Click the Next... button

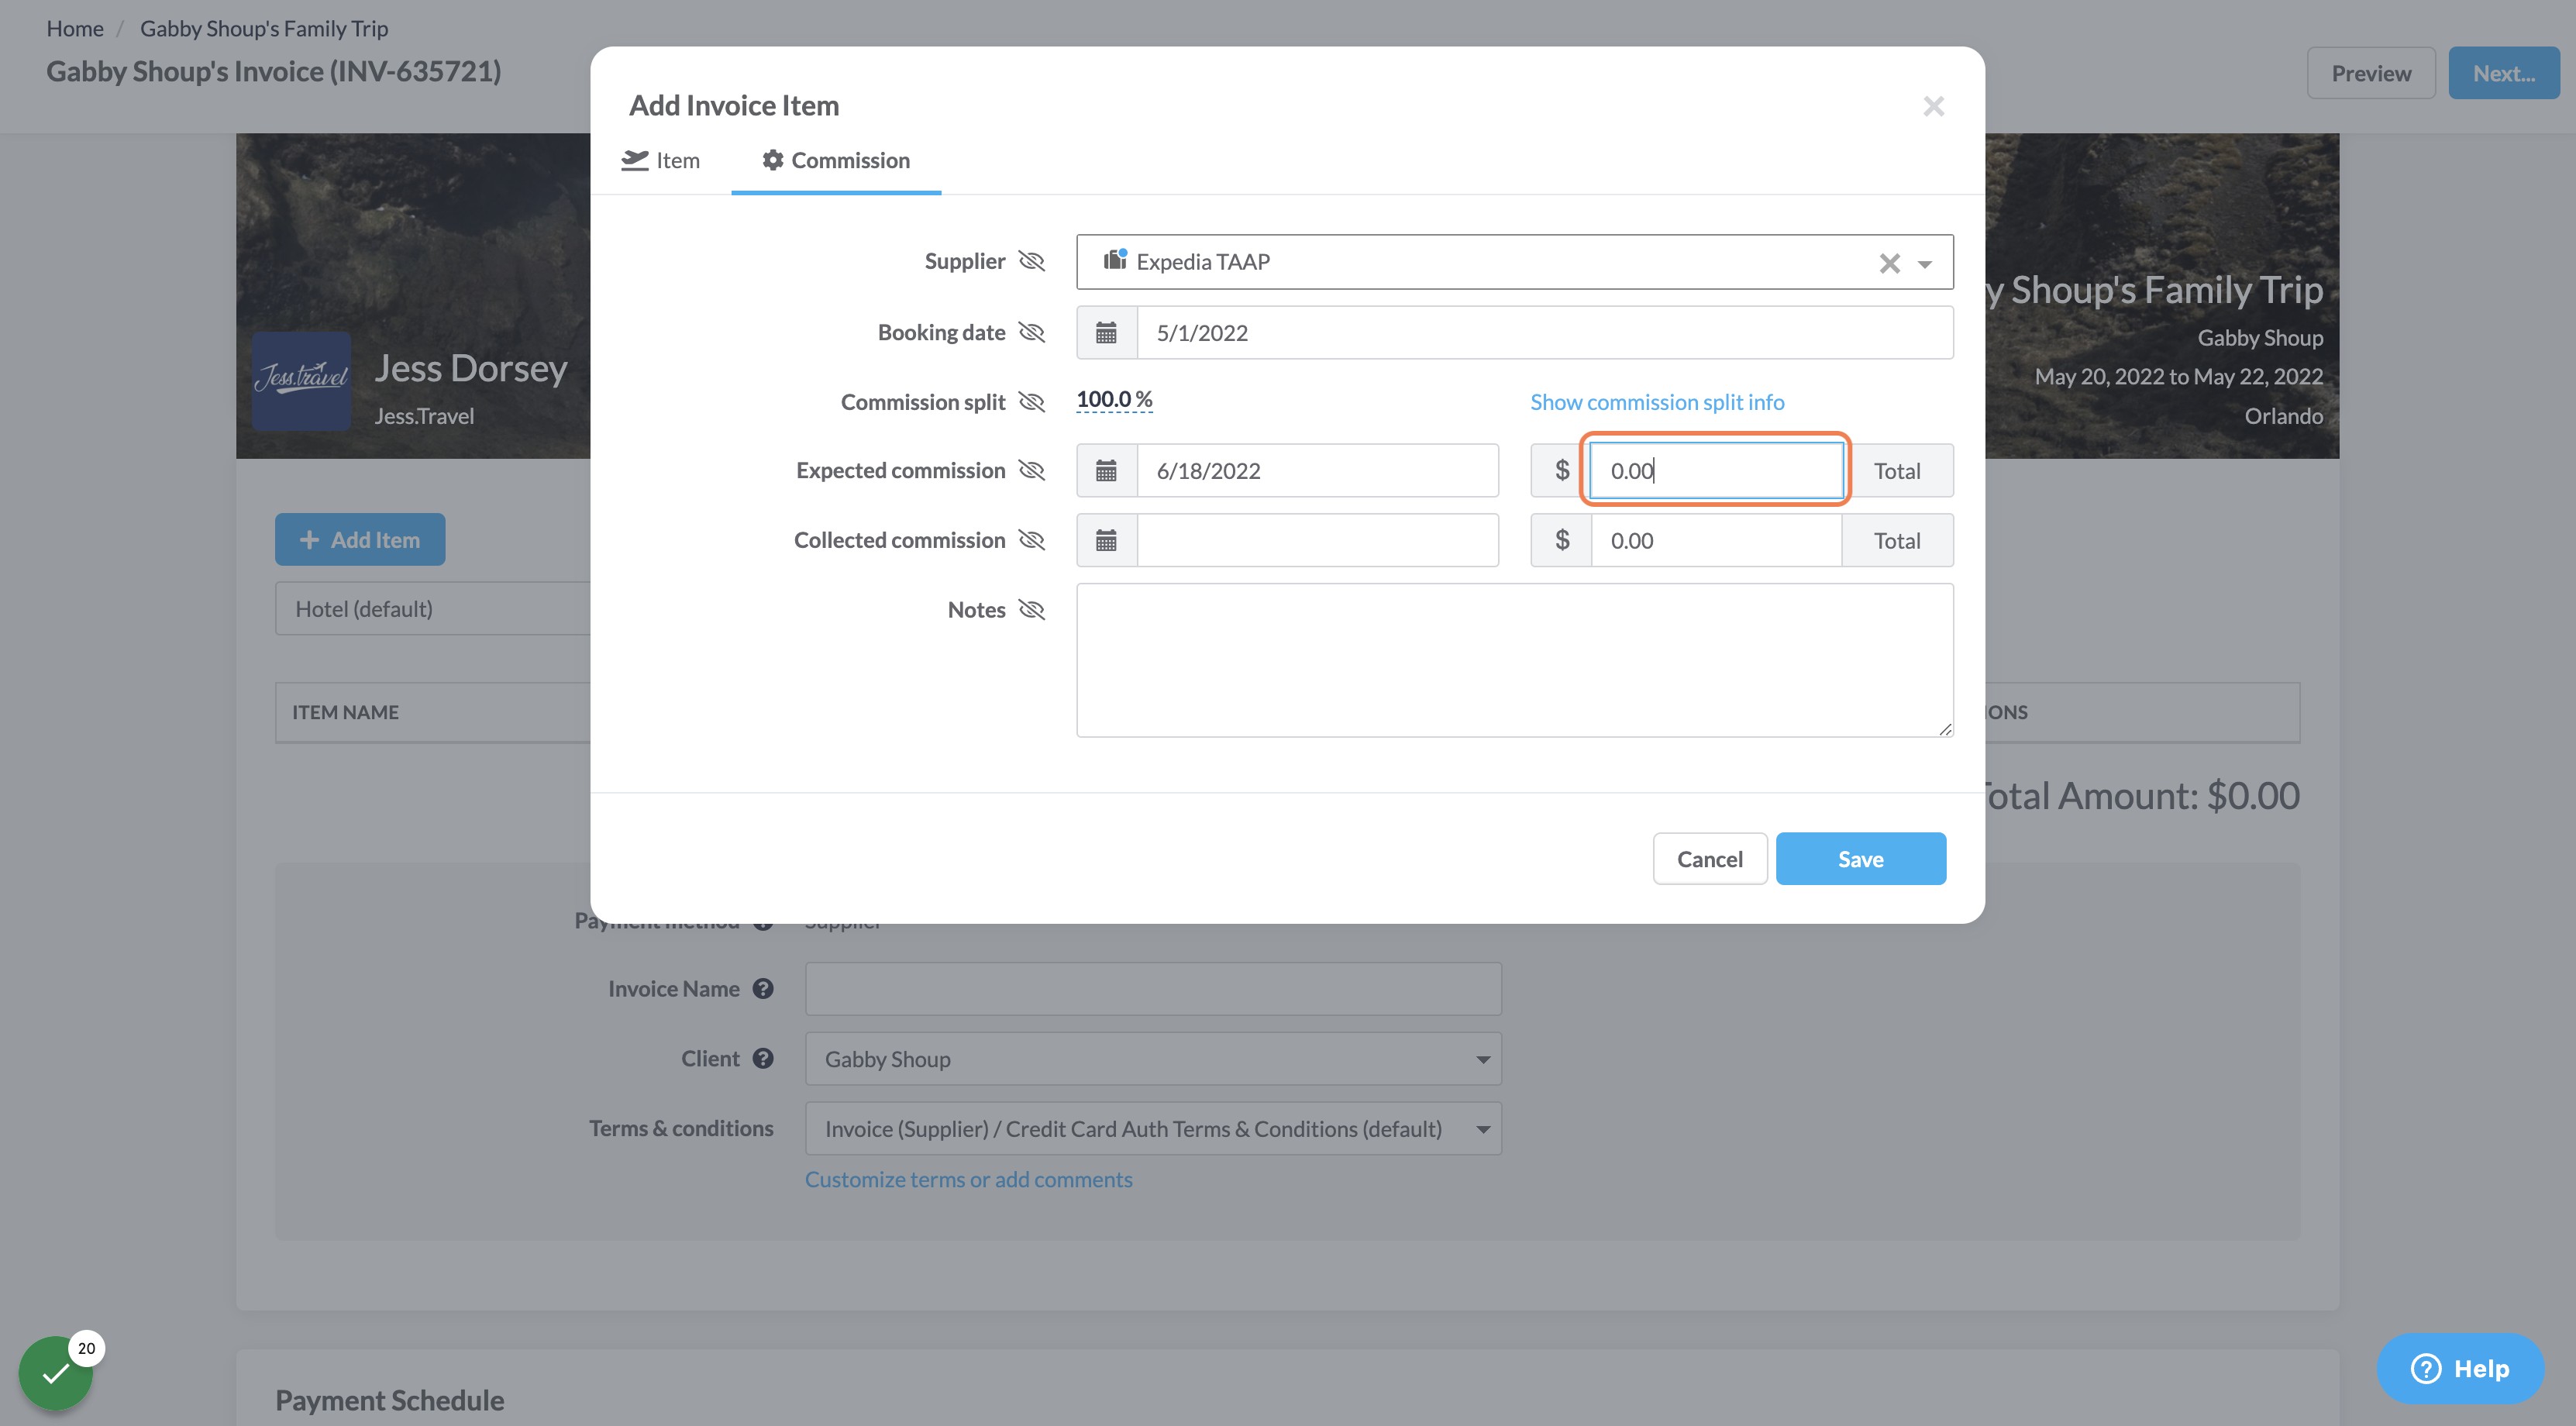[2503, 73]
